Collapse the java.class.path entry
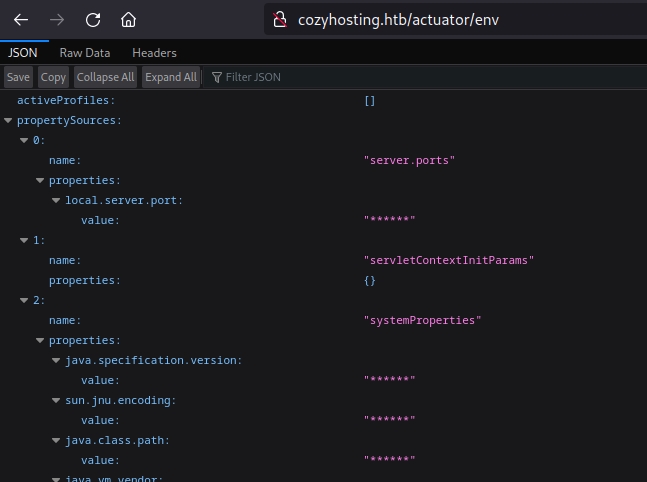 (x=57, y=440)
